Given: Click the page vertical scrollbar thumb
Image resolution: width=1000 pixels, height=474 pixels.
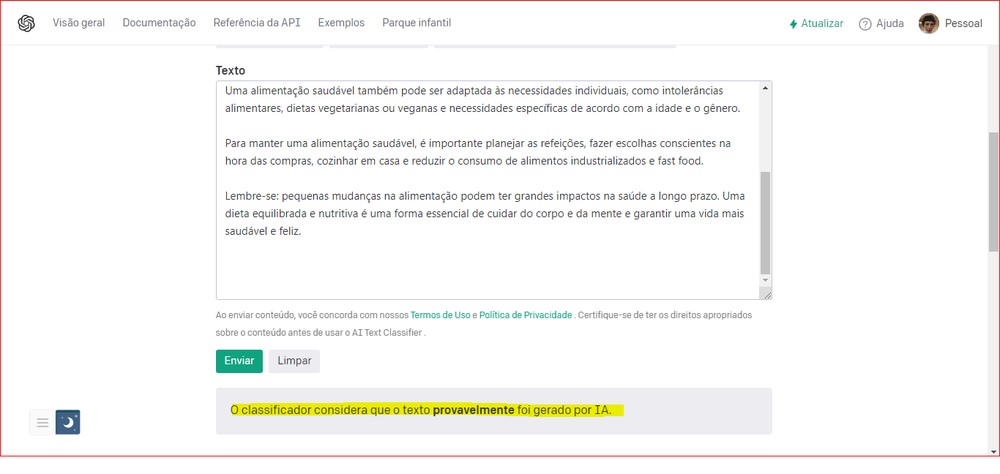Looking at the screenshot, I should (994, 191).
